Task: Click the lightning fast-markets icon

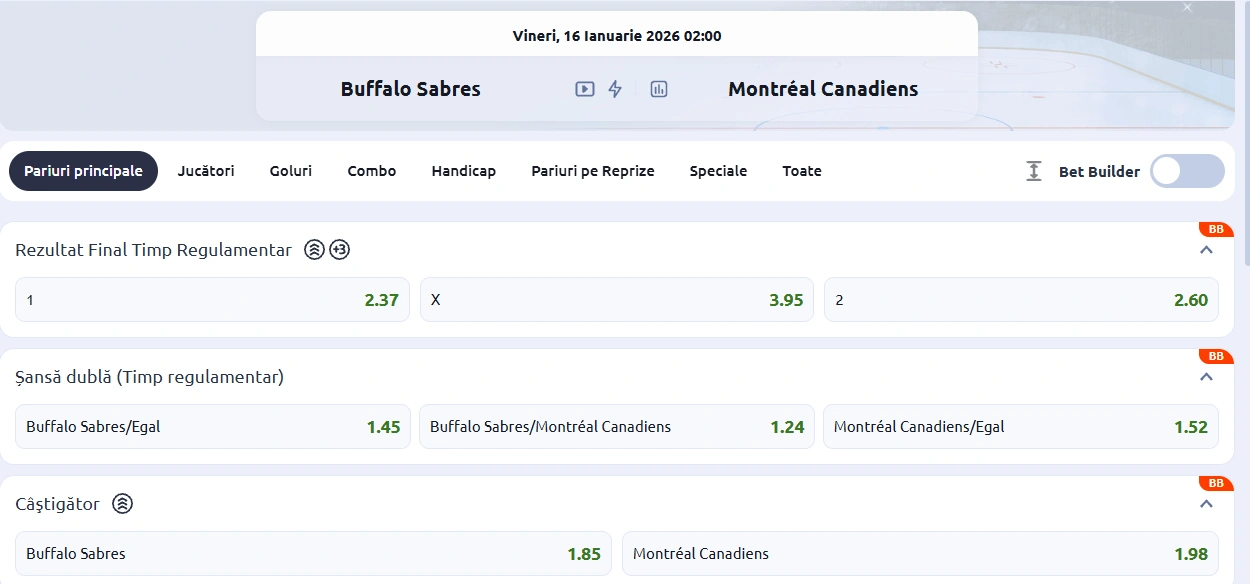Action: [614, 88]
